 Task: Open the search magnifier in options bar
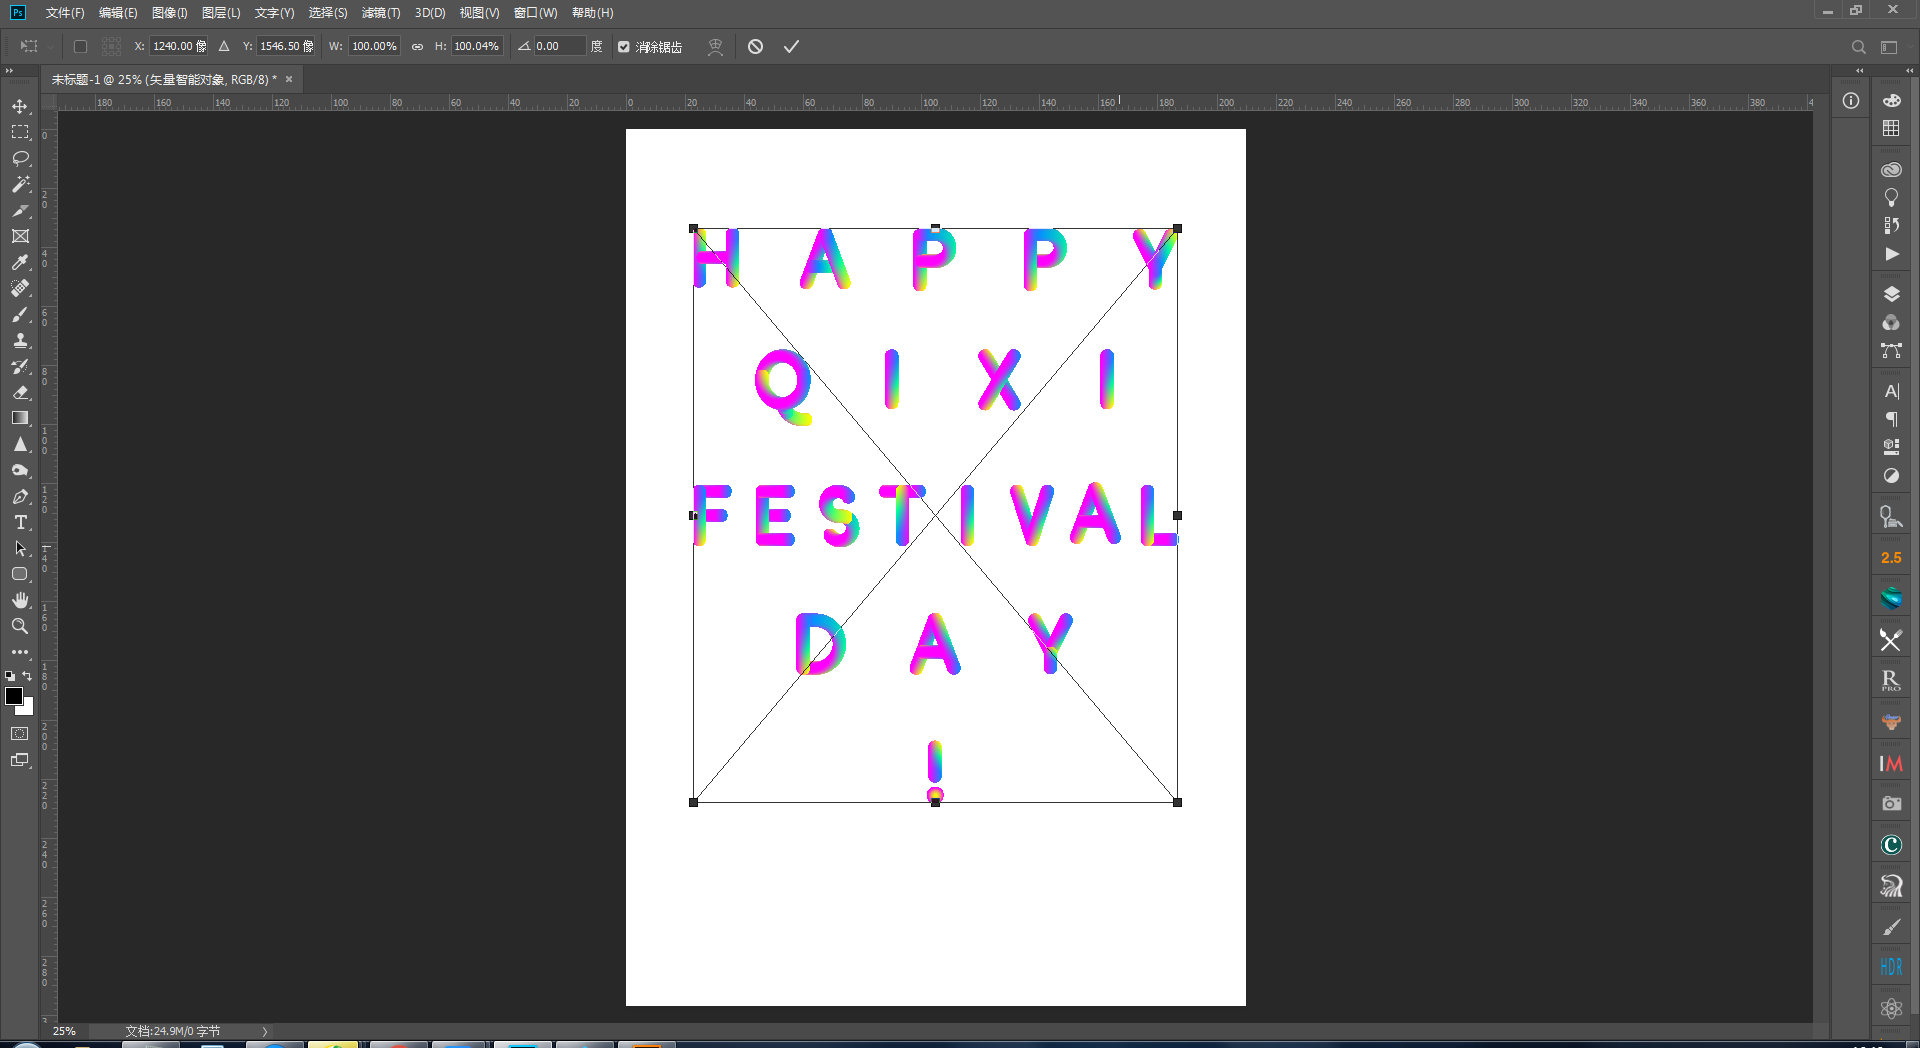point(1858,47)
